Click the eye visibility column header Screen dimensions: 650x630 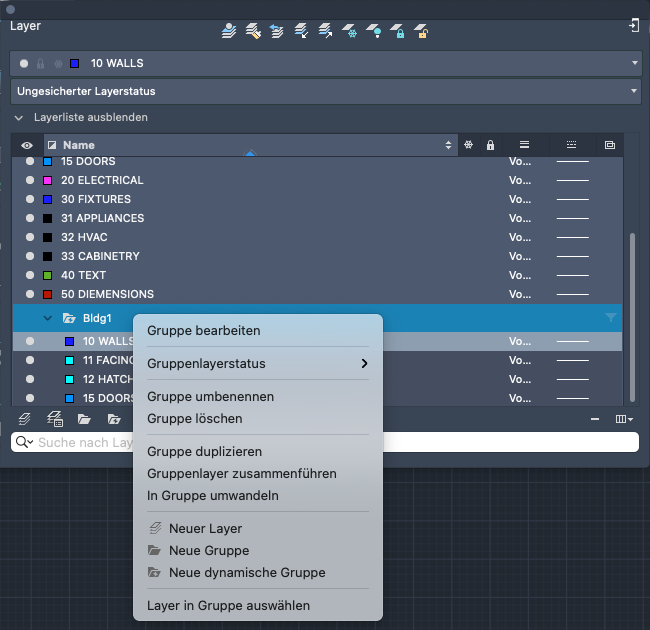(27, 145)
